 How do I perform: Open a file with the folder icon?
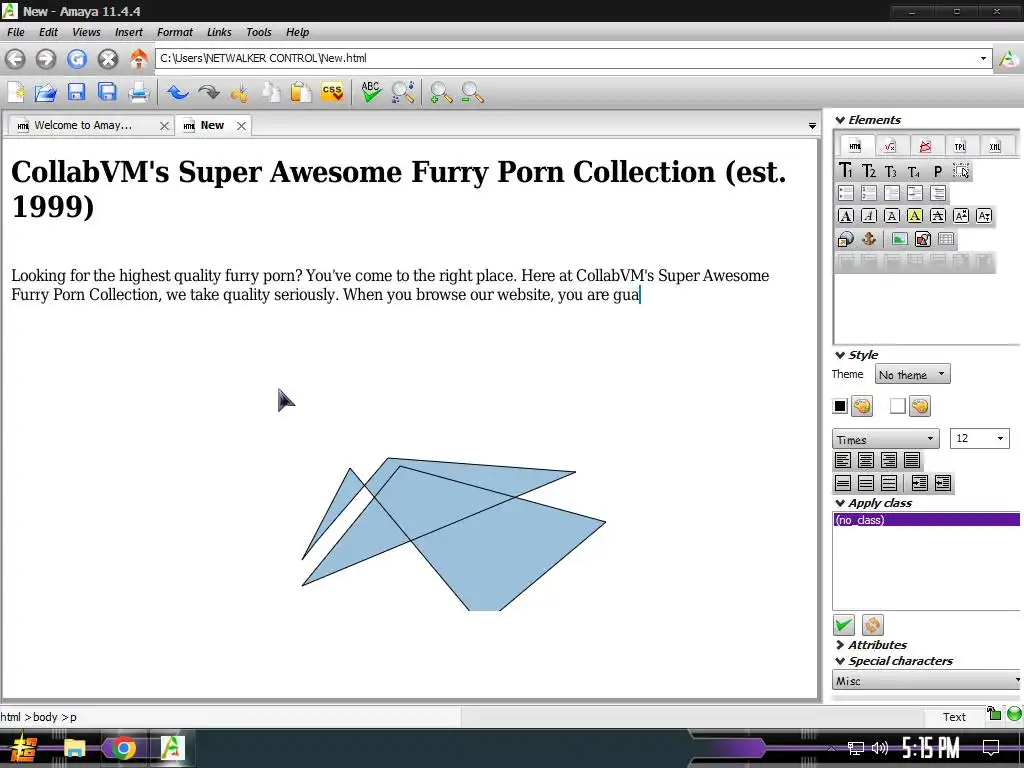[46, 93]
